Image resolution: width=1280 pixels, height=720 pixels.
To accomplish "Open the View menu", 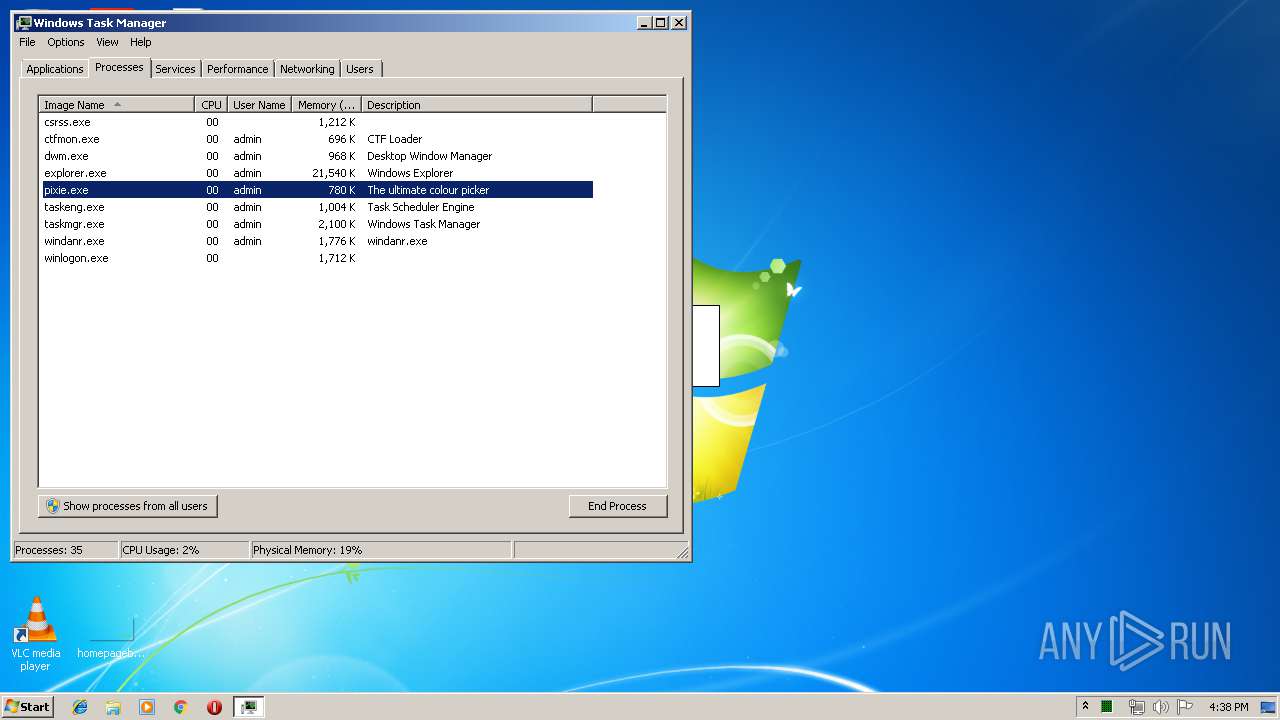I will (107, 42).
